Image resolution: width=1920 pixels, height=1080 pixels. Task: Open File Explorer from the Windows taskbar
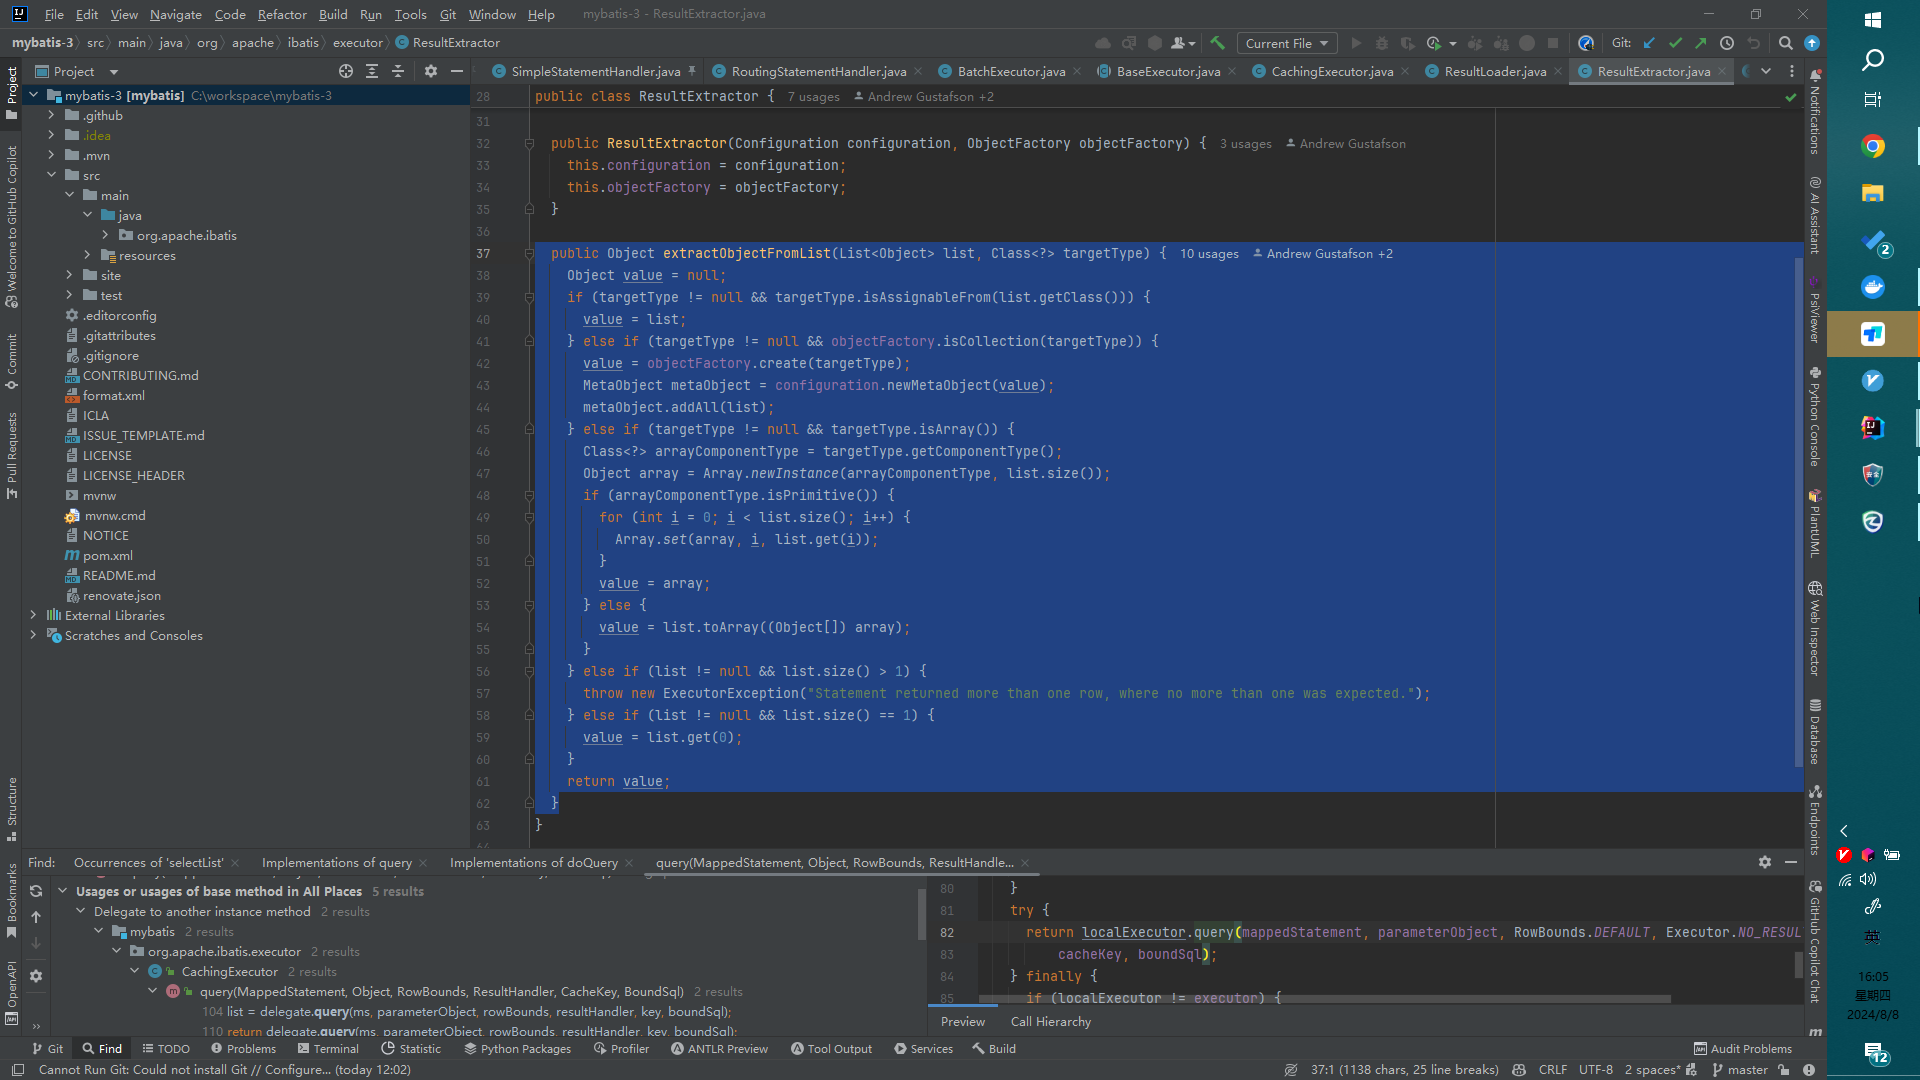(x=1873, y=193)
